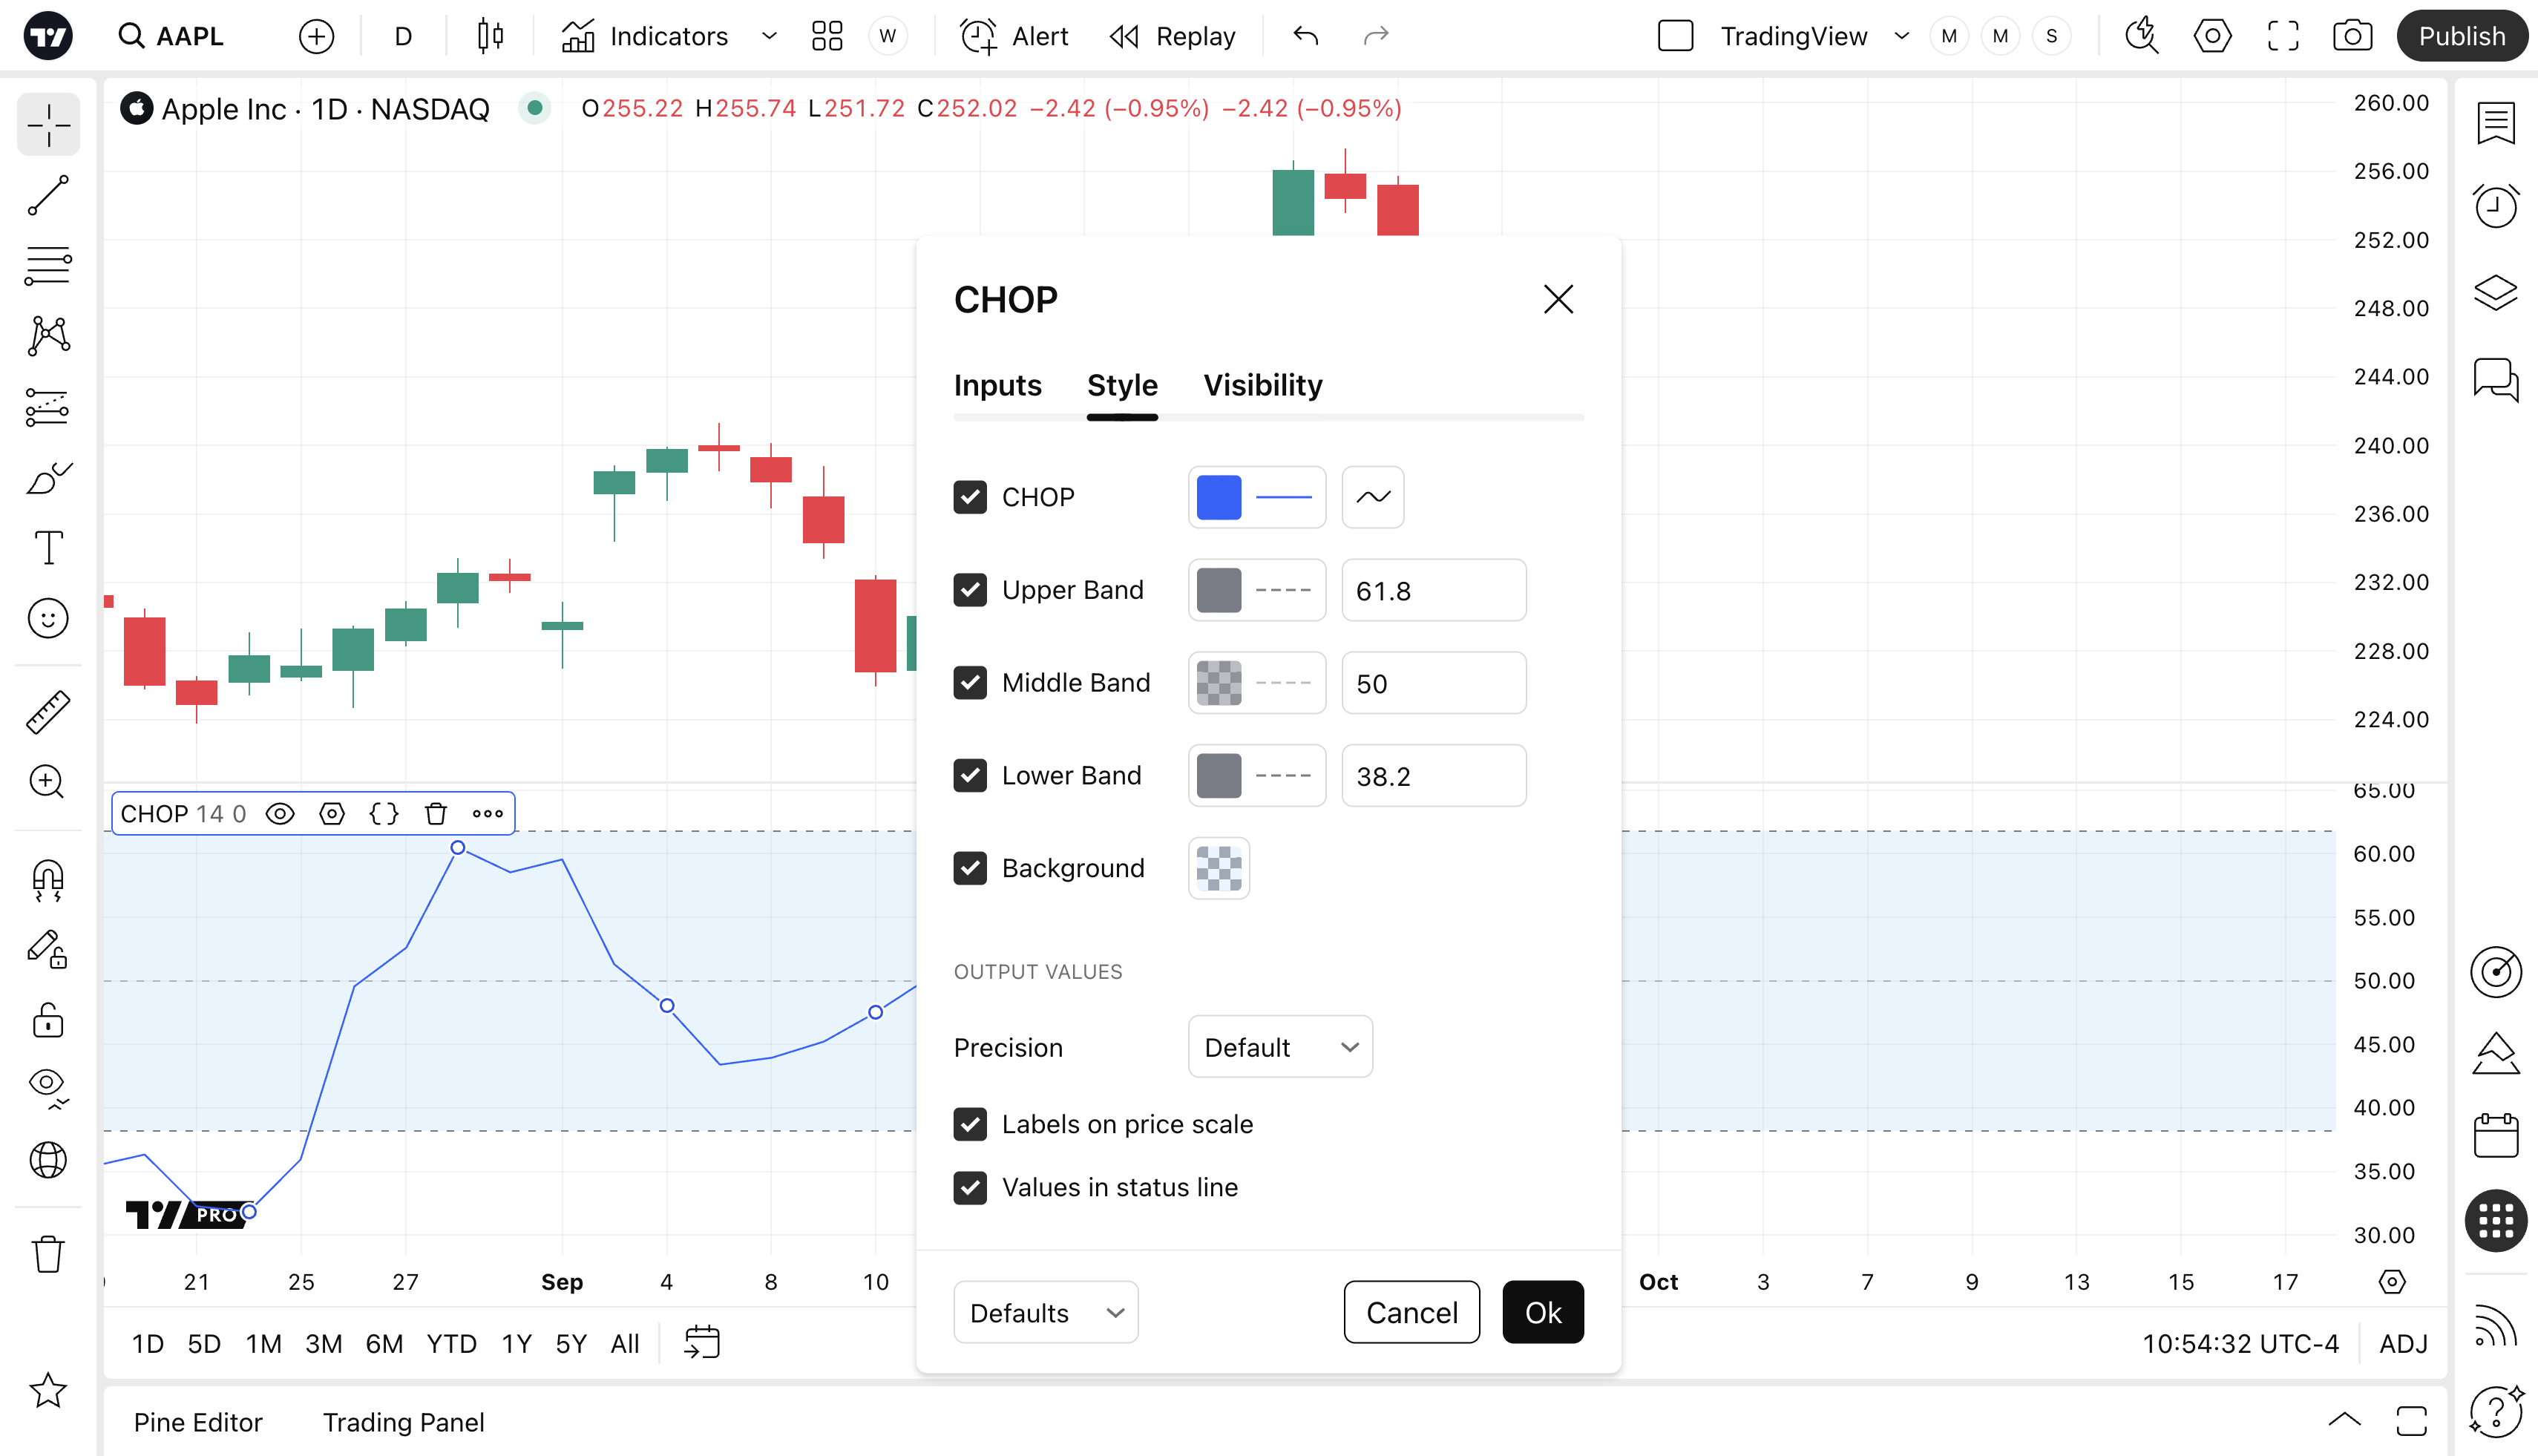This screenshot has width=2538, height=1456.
Task: Open the Indicators favorites dropdown arrow
Action: point(769,36)
